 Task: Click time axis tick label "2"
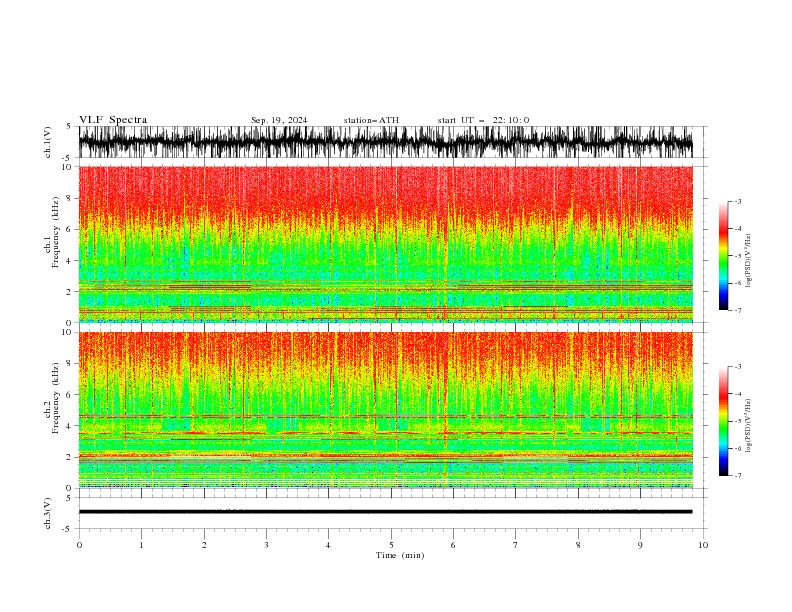204,545
